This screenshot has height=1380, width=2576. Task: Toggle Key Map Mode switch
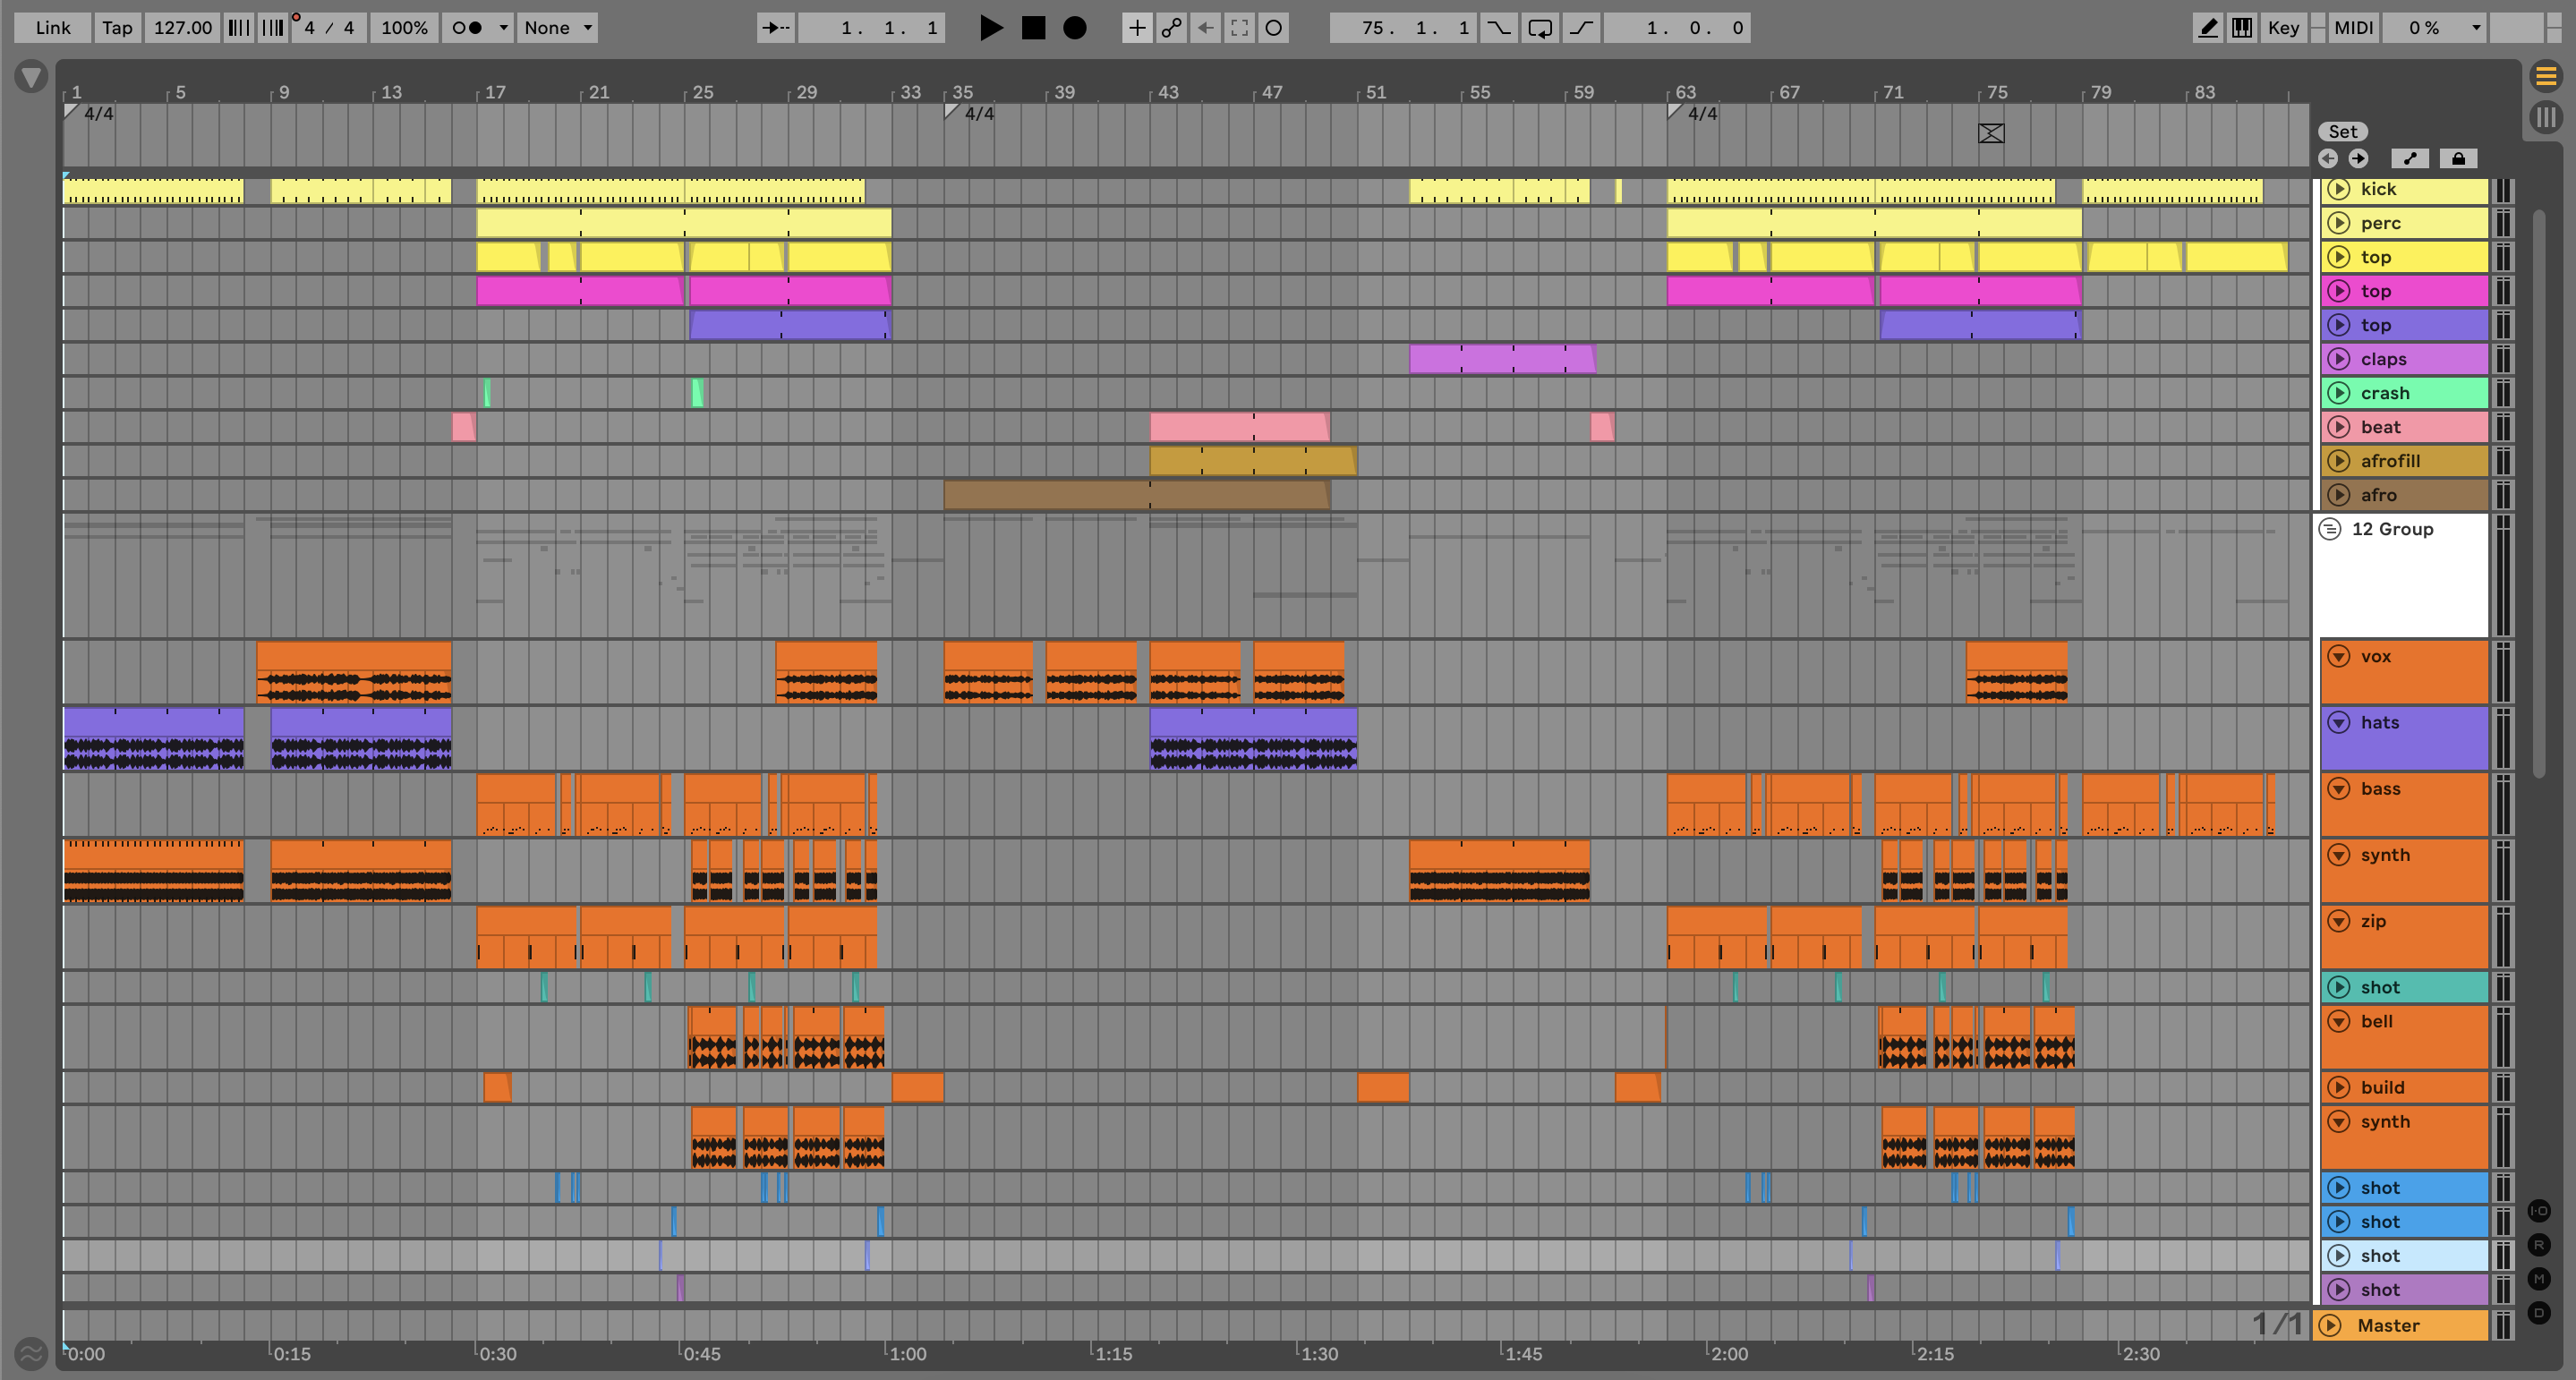pyautogui.click(x=2284, y=28)
